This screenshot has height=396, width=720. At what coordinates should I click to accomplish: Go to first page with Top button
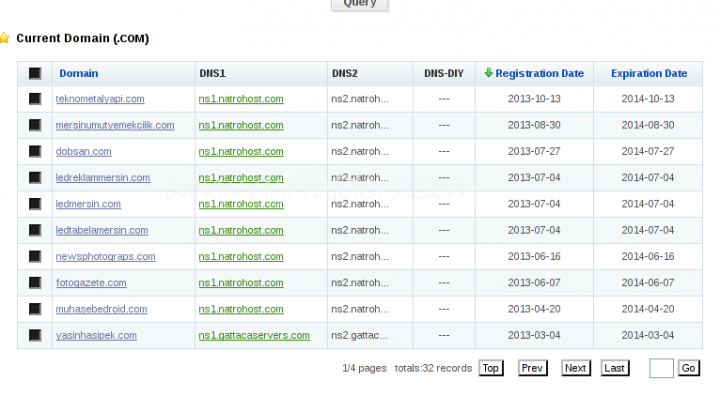tap(490, 368)
